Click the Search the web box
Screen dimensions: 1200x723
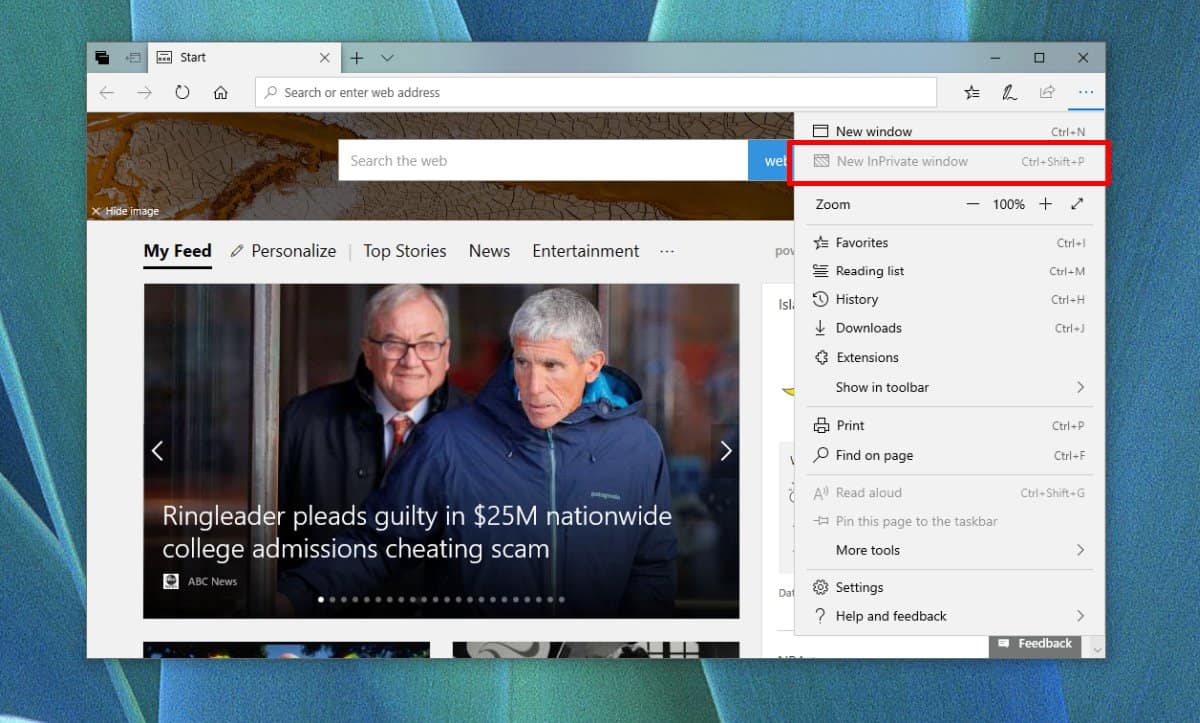(x=543, y=160)
